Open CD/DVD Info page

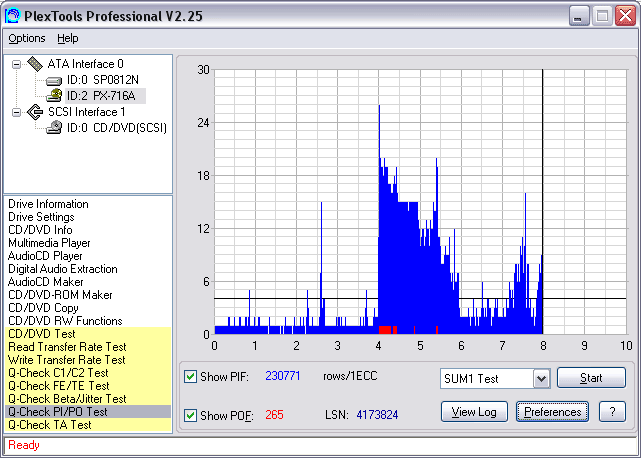click(40, 230)
